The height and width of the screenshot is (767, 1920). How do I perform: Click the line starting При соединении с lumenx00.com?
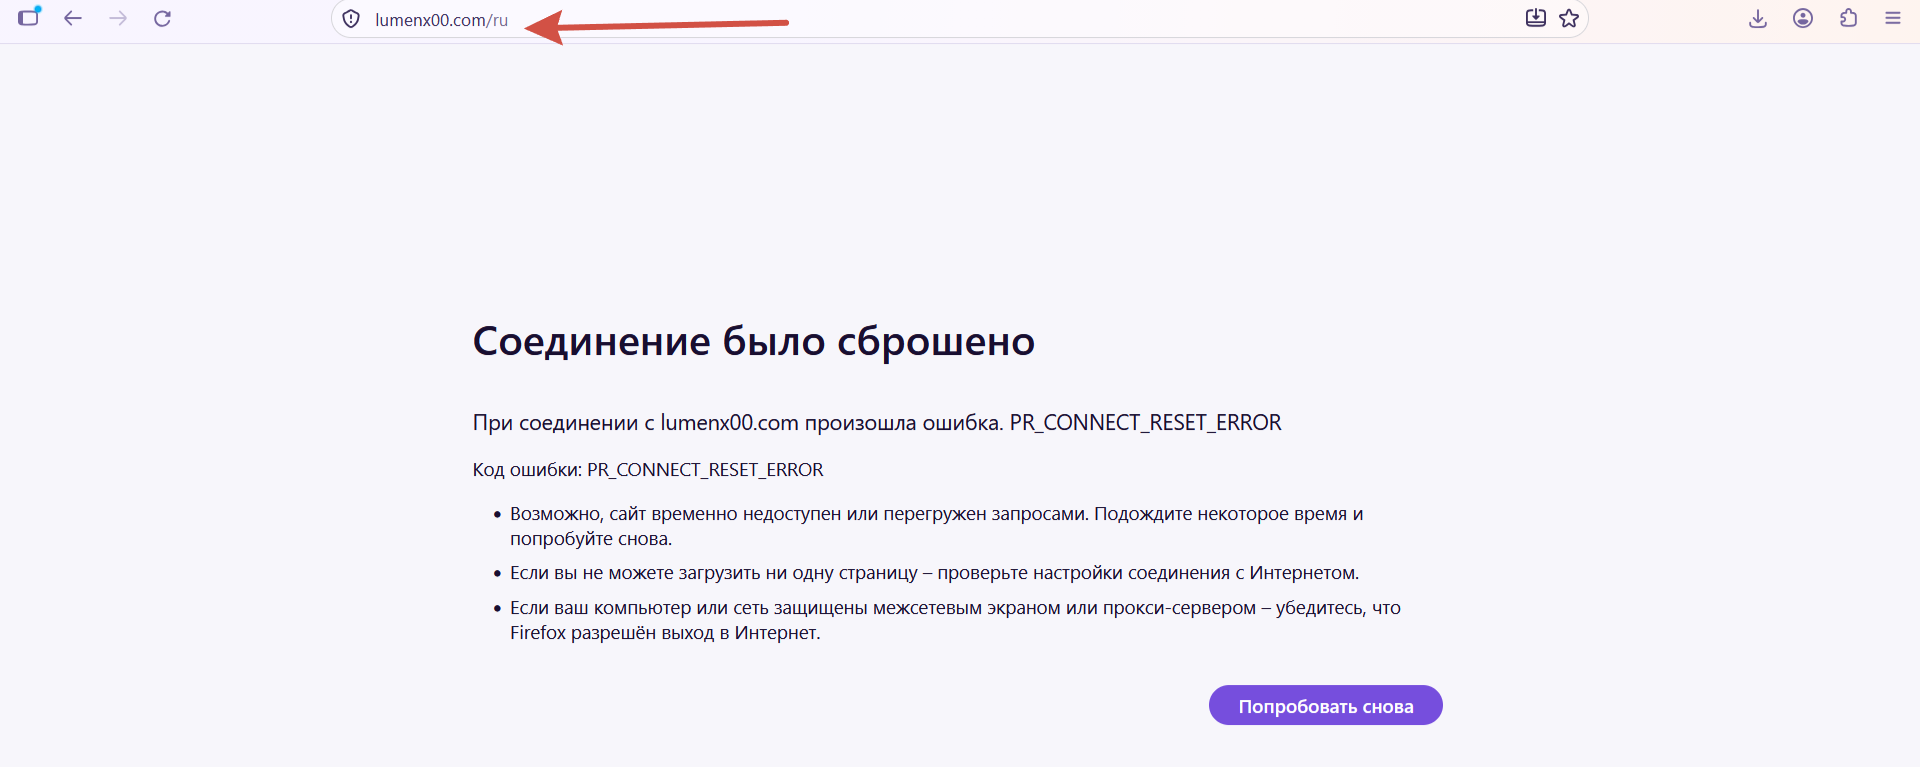click(877, 422)
